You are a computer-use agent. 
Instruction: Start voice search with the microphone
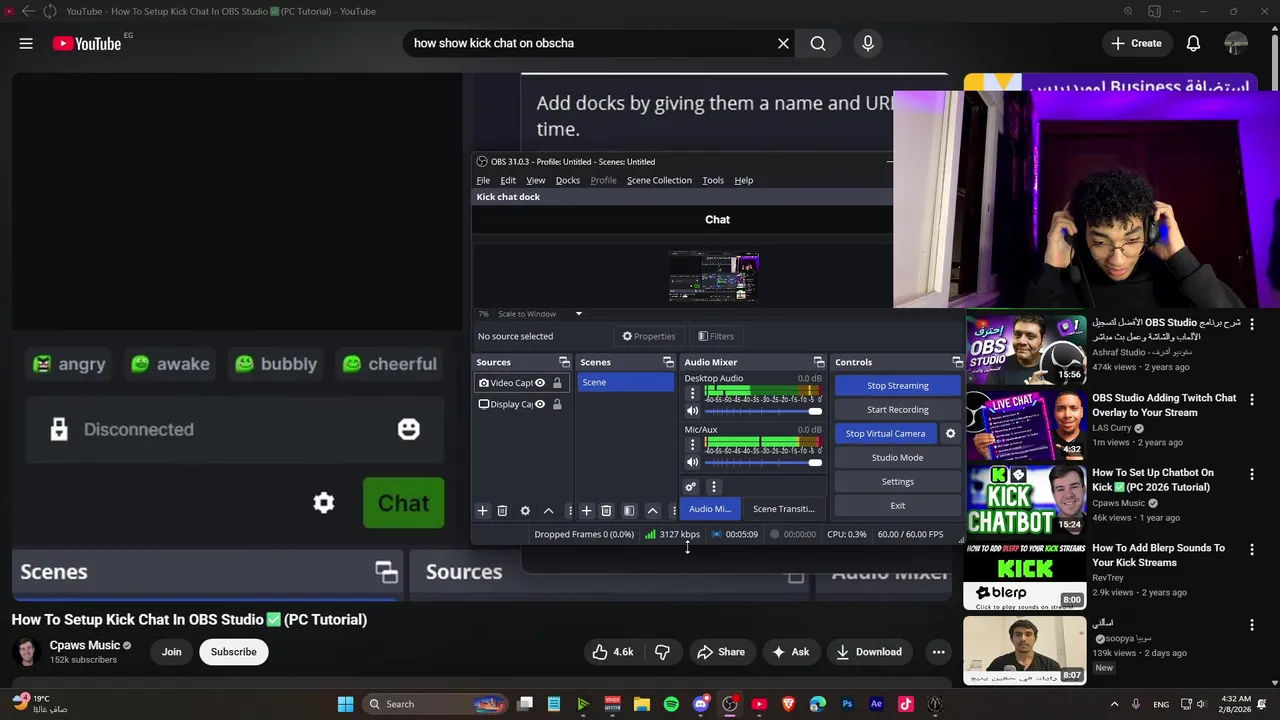coord(868,43)
